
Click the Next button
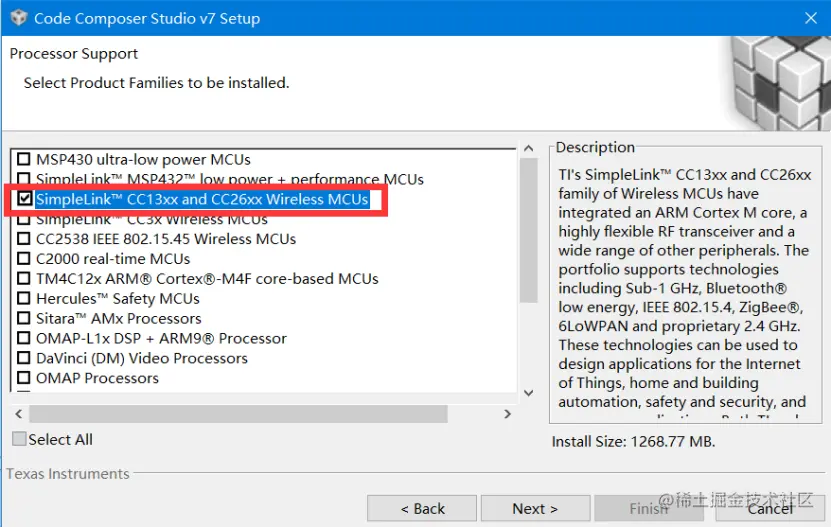click(x=535, y=508)
